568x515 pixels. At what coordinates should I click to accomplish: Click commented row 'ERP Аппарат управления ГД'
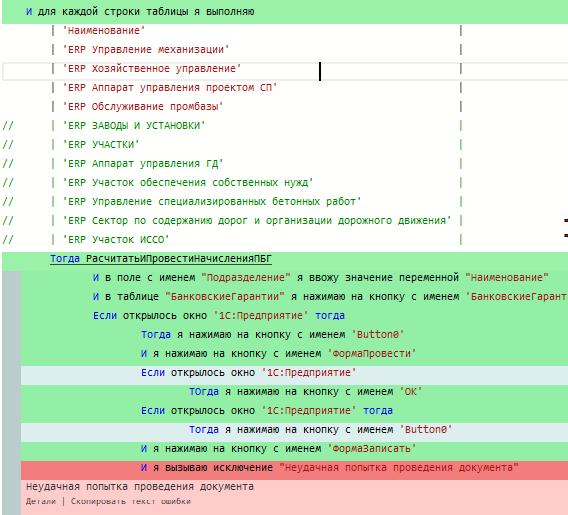(x=143, y=164)
